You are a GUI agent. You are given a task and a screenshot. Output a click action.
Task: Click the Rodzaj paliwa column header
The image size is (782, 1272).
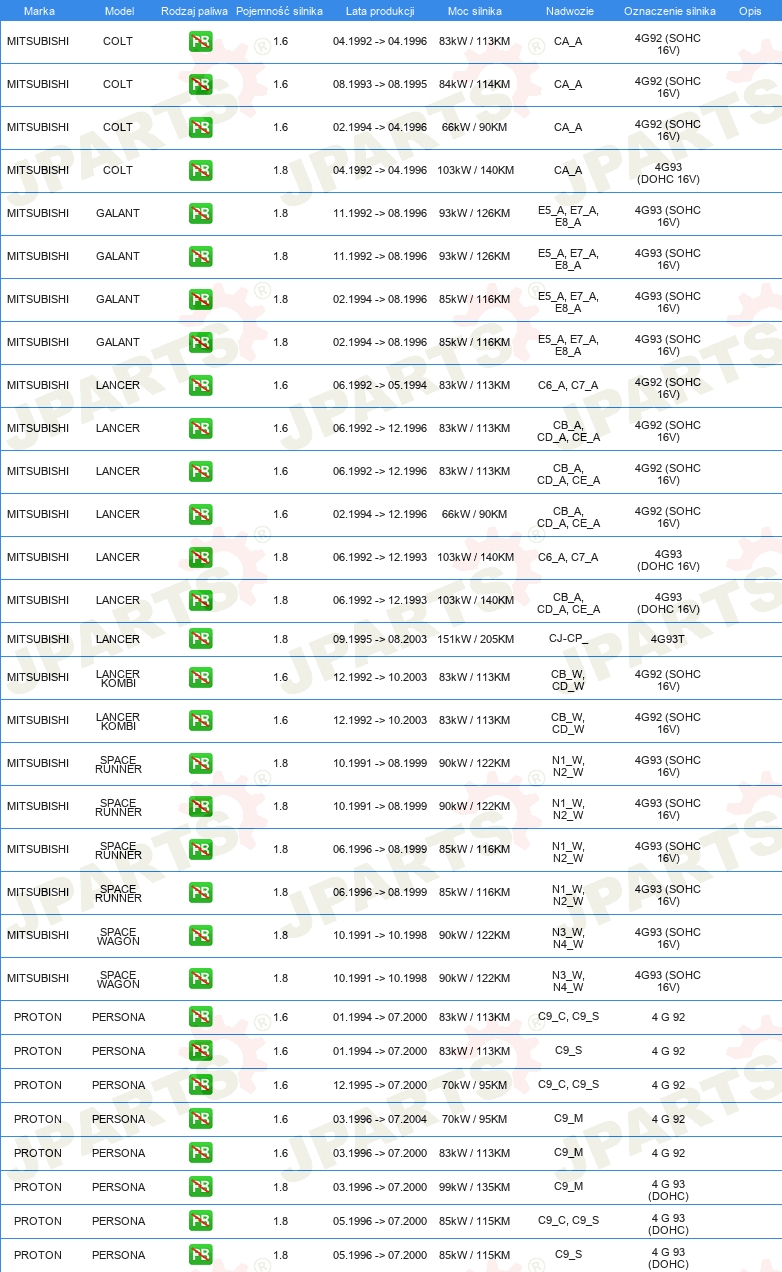click(194, 11)
